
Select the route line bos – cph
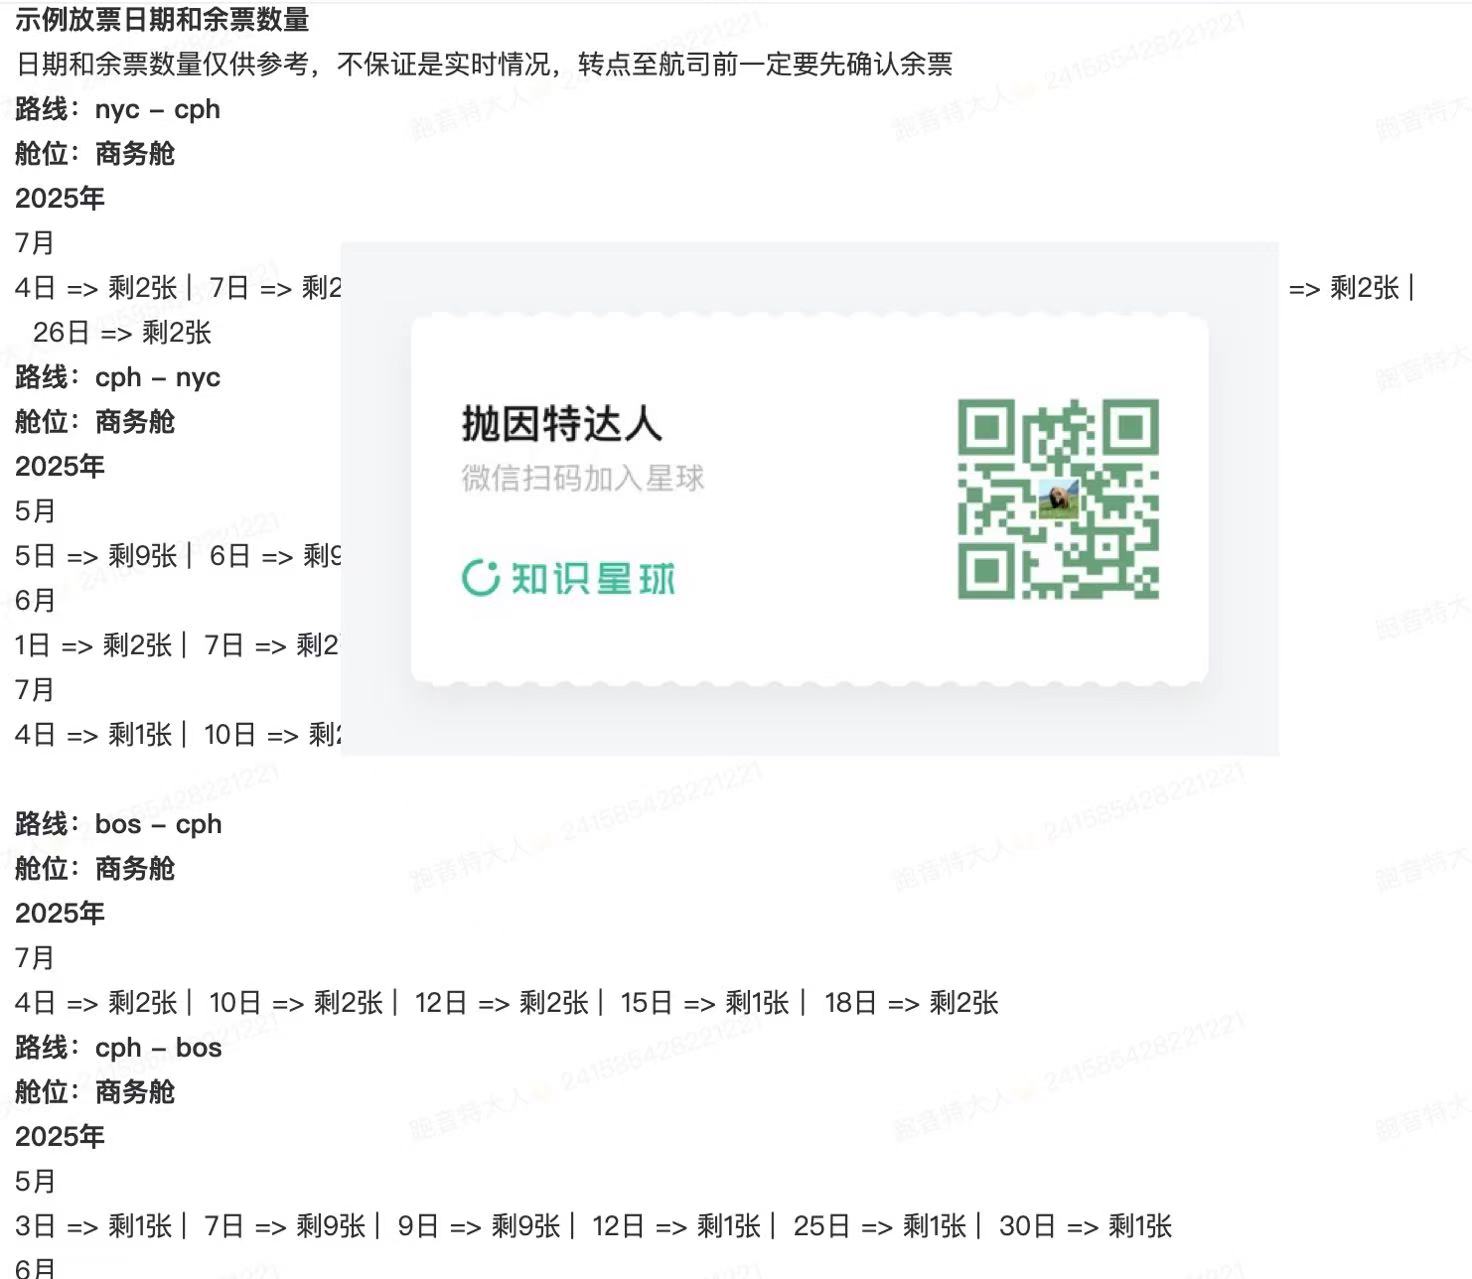pos(119,824)
